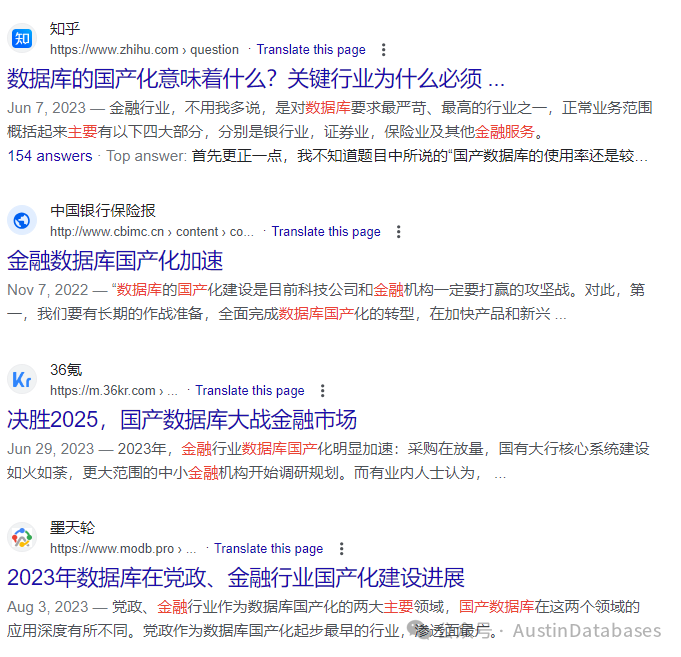The height and width of the screenshot is (657, 681).
Task: Open more options for modb.pro result
Action: [342, 549]
